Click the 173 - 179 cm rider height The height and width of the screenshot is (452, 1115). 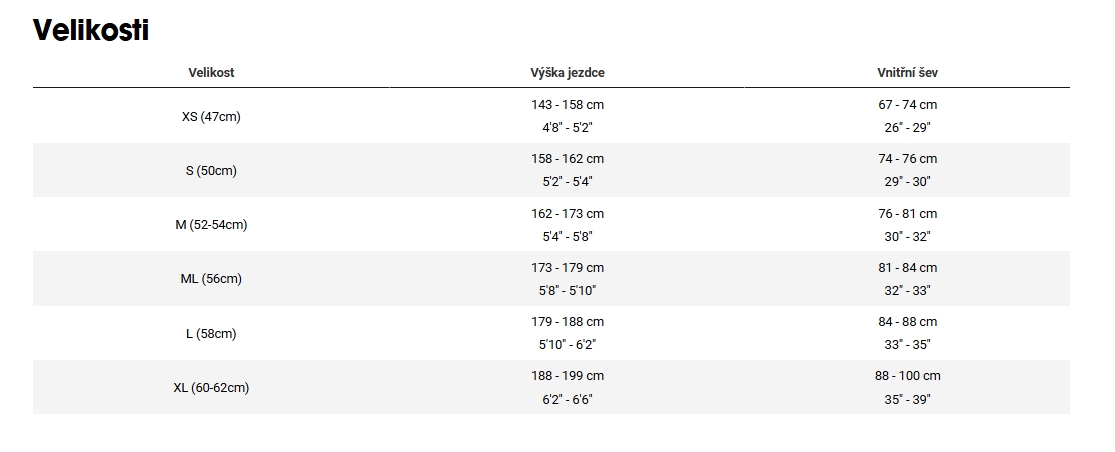[567, 267]
